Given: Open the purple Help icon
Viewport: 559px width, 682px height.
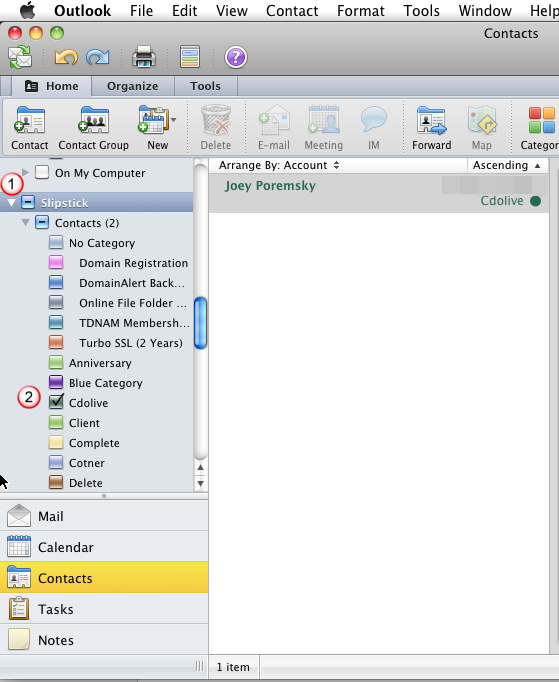Looking at the screenshot, I should (x=236, y=57).
